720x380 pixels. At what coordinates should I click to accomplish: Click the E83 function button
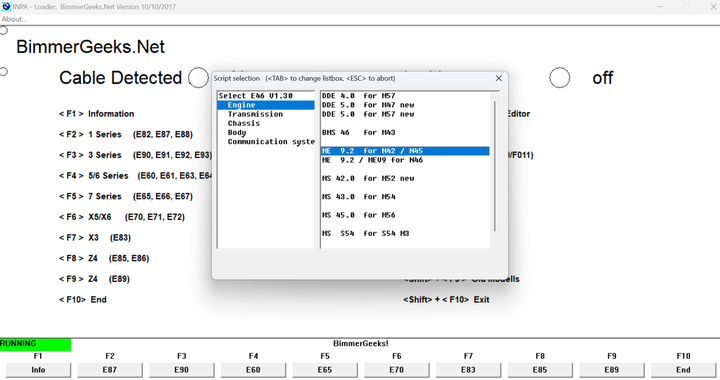pos(468,370)
